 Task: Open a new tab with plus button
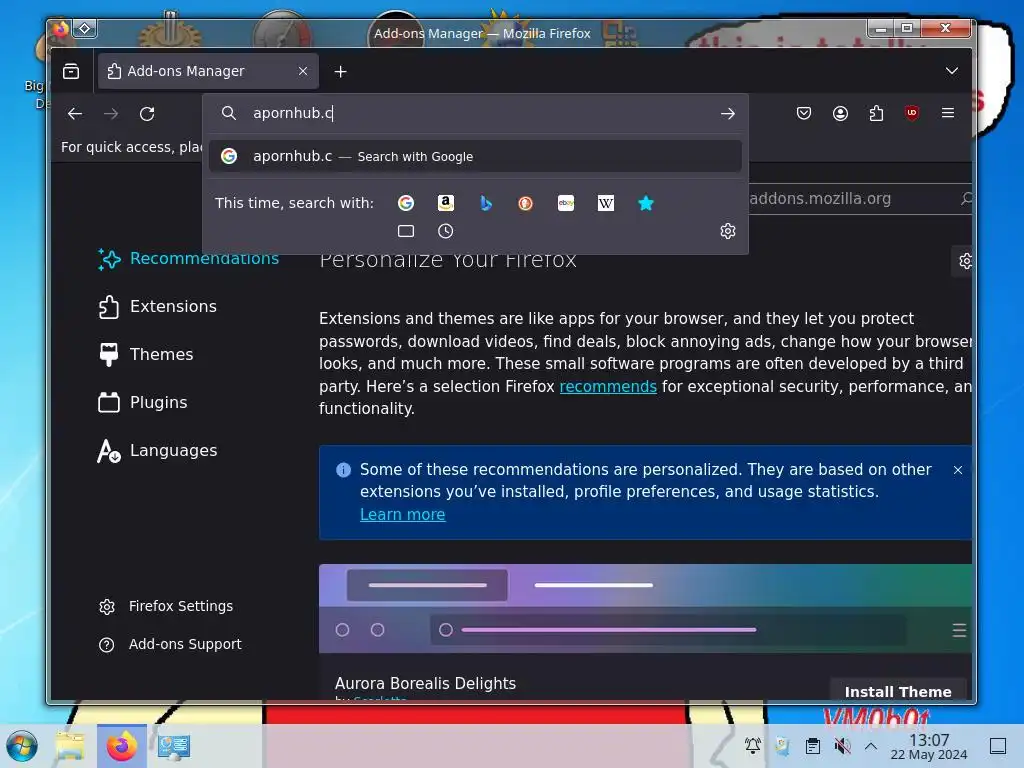click(340, 71)
